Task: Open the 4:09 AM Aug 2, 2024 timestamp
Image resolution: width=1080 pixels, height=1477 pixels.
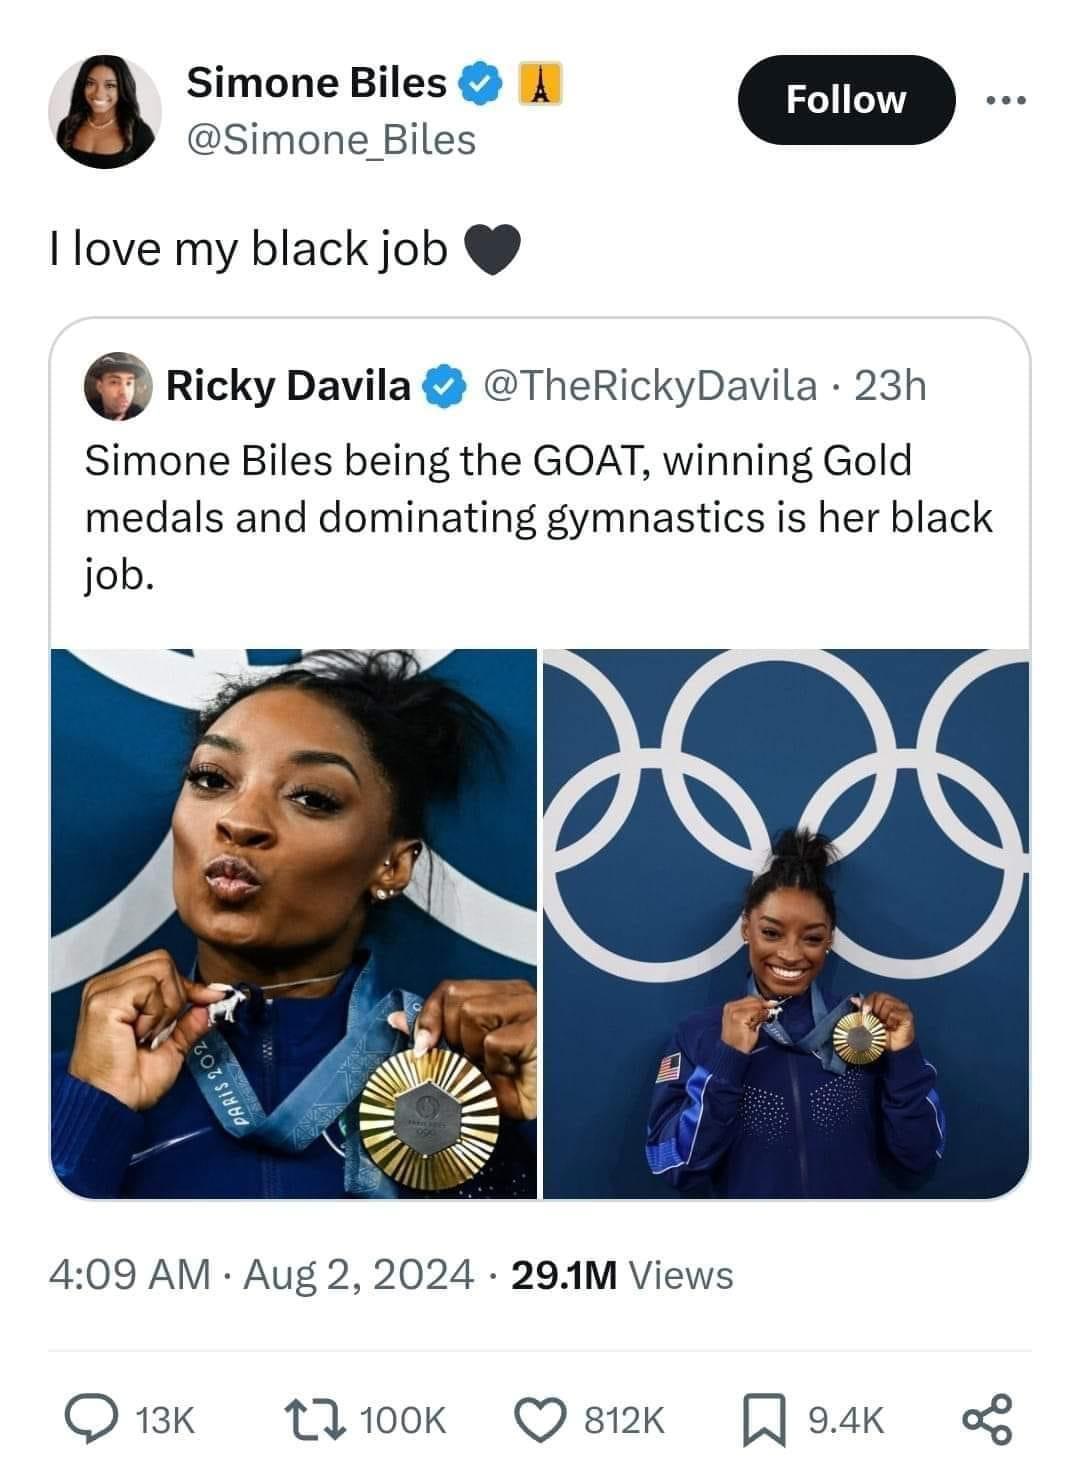Action: (262, 1275)
